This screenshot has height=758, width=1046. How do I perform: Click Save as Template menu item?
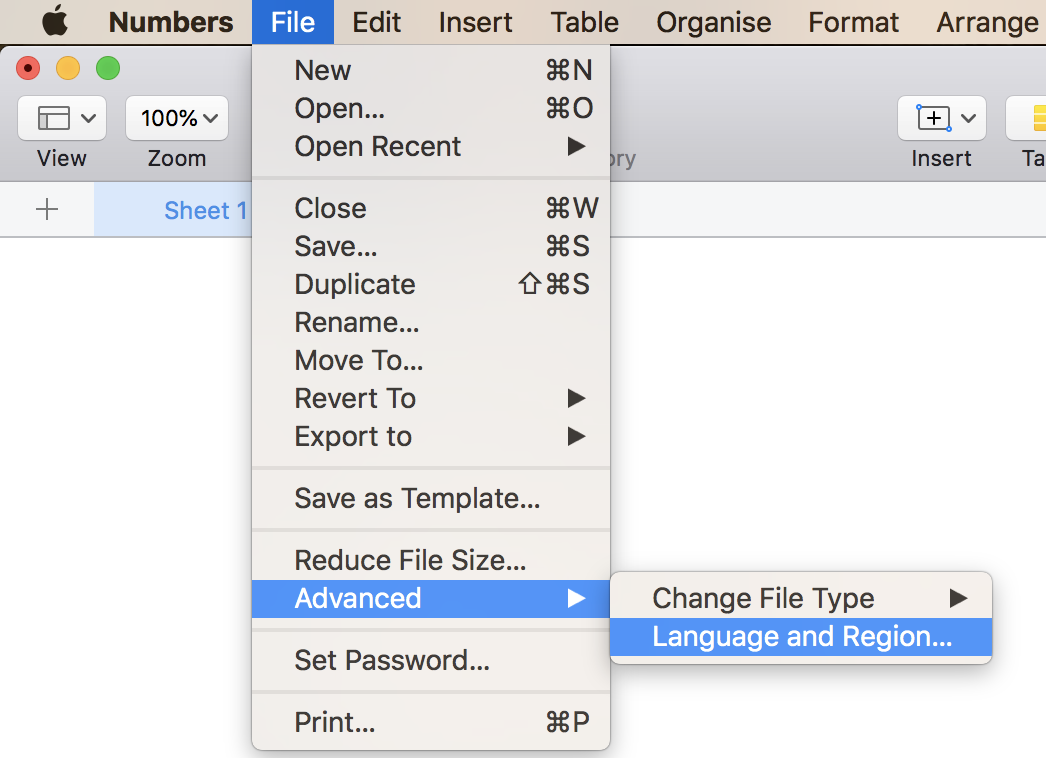(x=417, y=498)
